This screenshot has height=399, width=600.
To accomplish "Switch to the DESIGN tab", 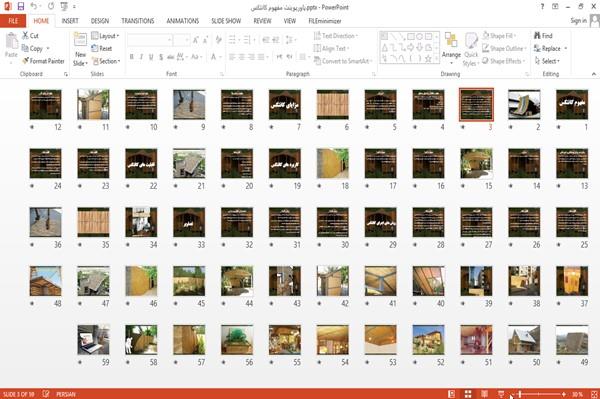I will (99, 21).
